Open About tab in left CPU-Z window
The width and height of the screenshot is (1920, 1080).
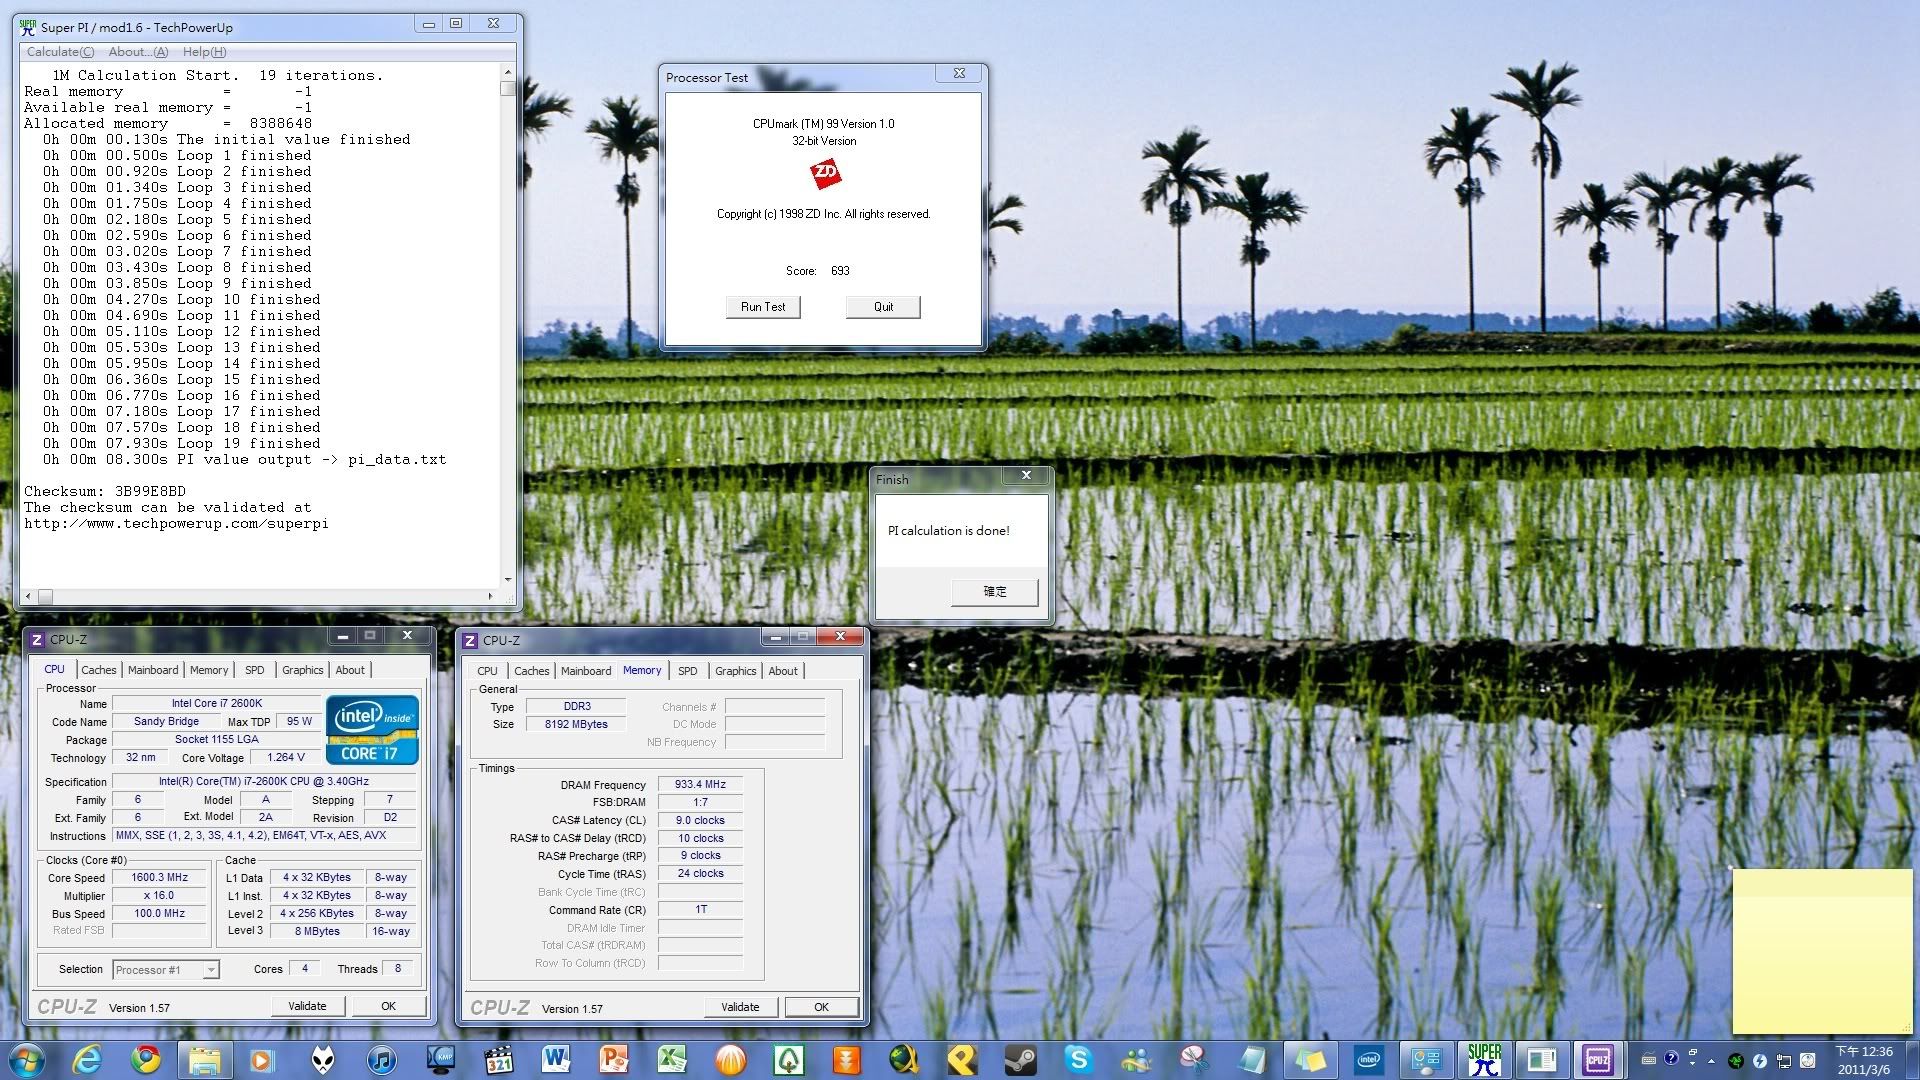[350, 670]
